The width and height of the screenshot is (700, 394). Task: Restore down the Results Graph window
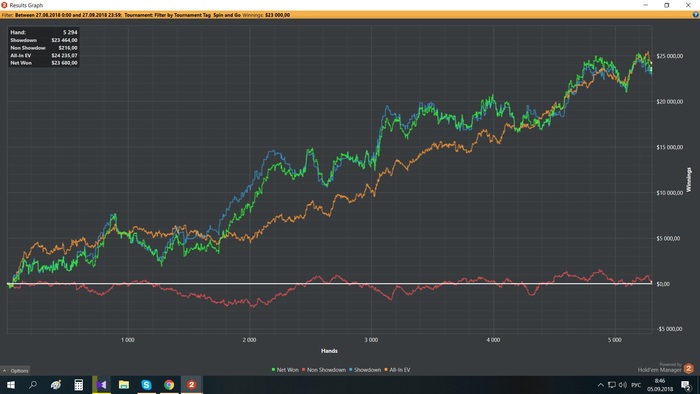[x=667, y=5]
